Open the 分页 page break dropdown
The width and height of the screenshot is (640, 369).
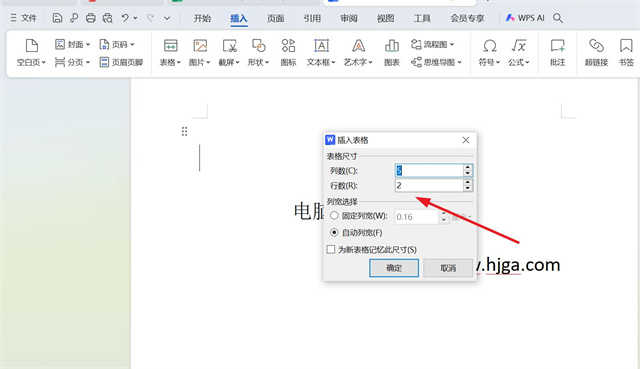pos(72,62)
